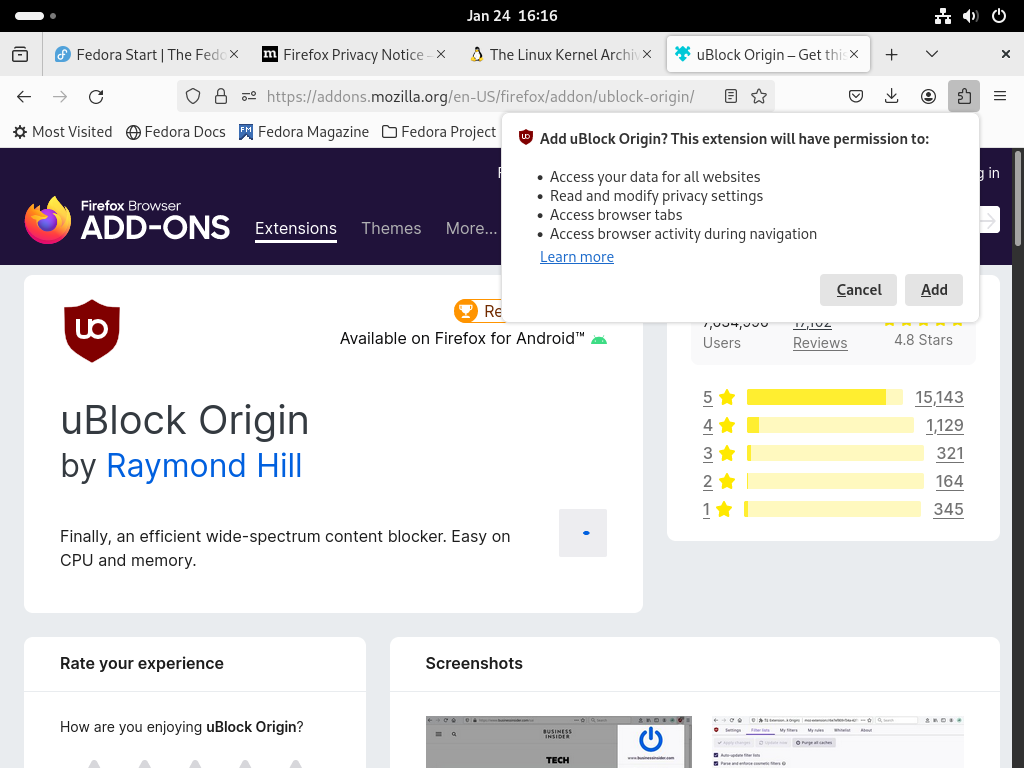Click the address bar URL
This screenshot has width=1024, height=768.
(480, 97)
